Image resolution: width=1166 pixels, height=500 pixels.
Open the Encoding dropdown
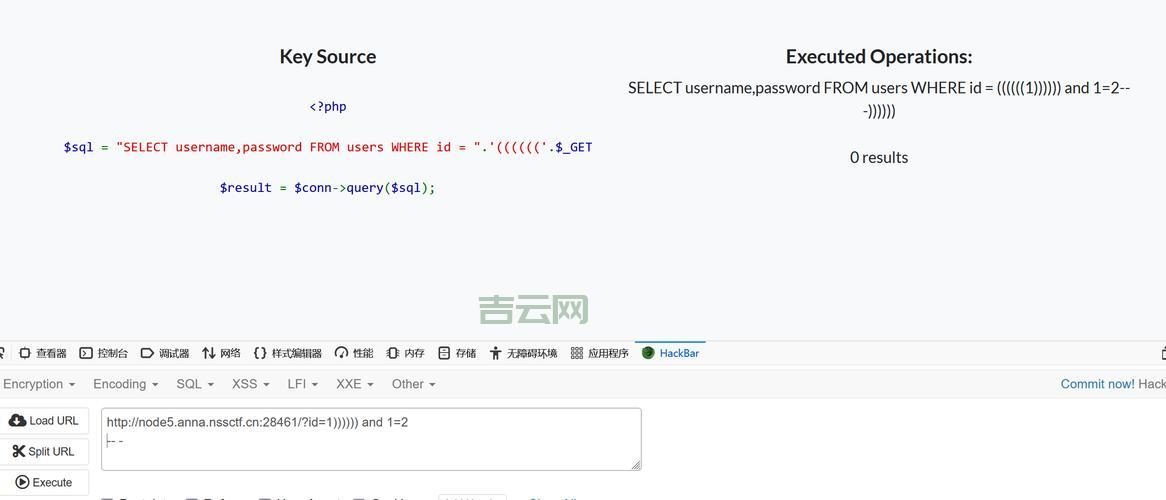point(125,384)
